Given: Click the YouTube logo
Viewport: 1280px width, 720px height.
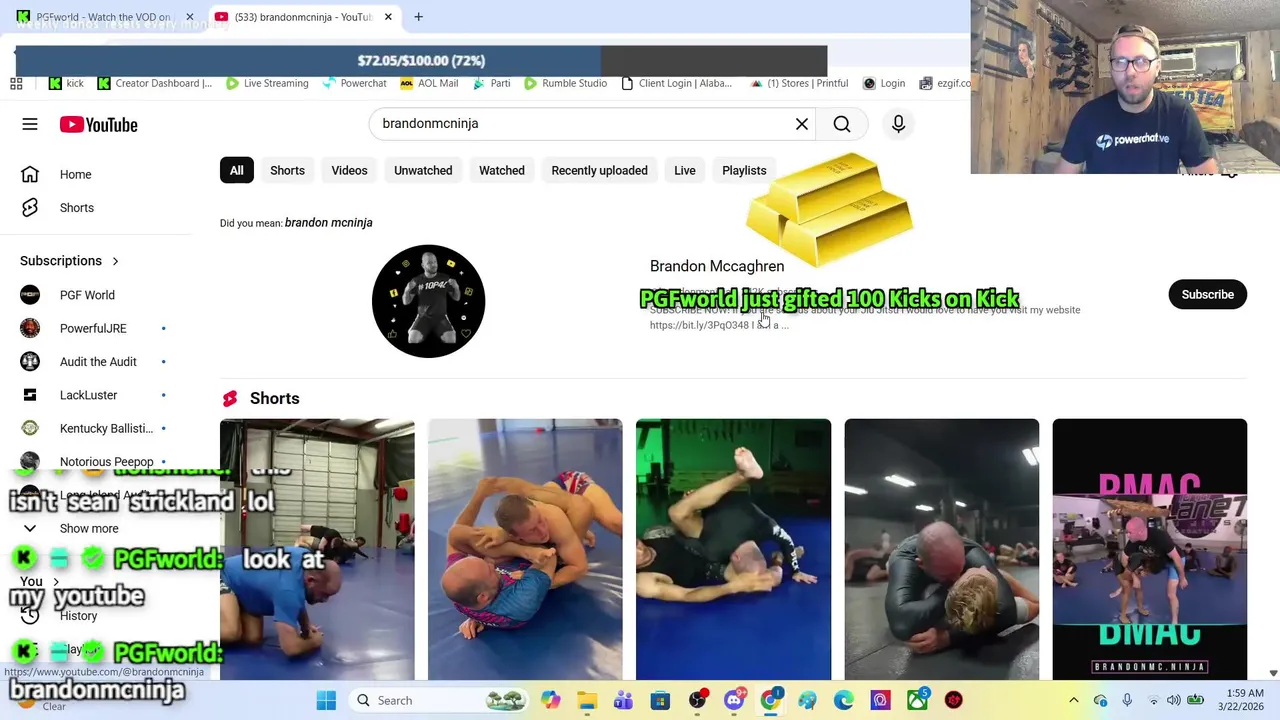Looking at the screenshot, I should [x=98, y=124].
